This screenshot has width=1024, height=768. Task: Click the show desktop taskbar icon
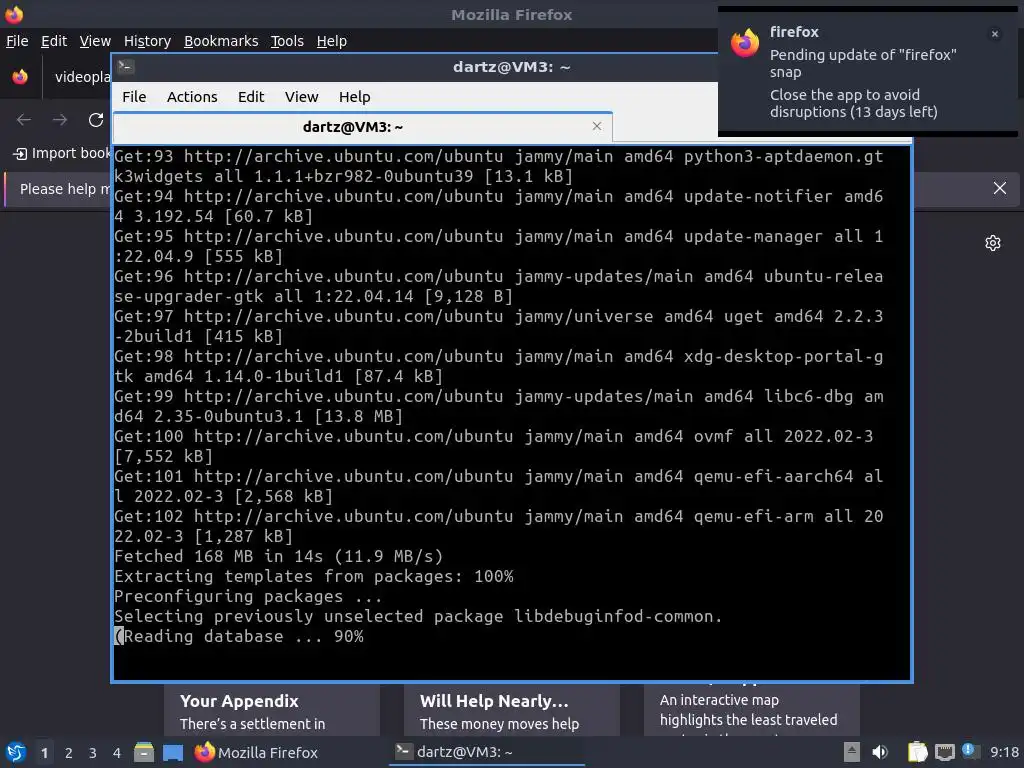click(x=173, y=752)
